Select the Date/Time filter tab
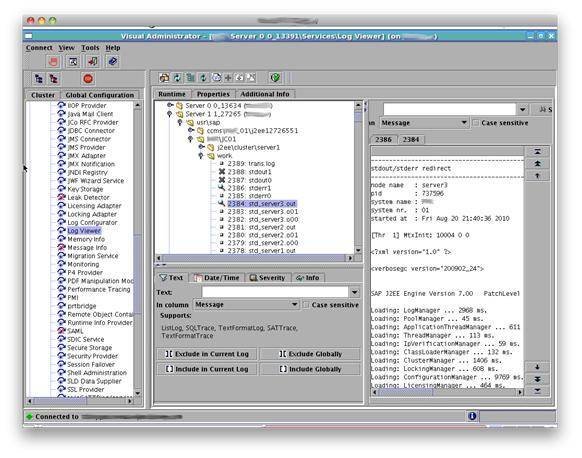582x458 pixels. coord(217,278)
